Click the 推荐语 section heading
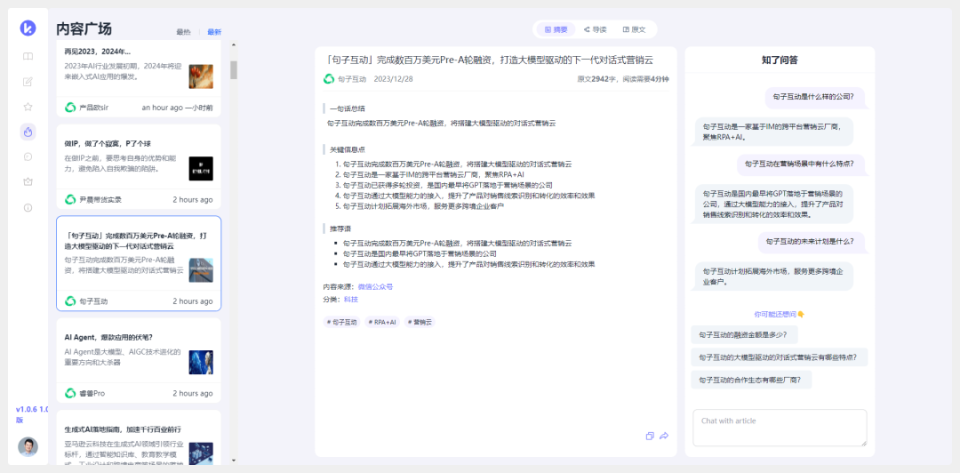The width and height of the screenshot is (960, 473). [x=340, y=228]
